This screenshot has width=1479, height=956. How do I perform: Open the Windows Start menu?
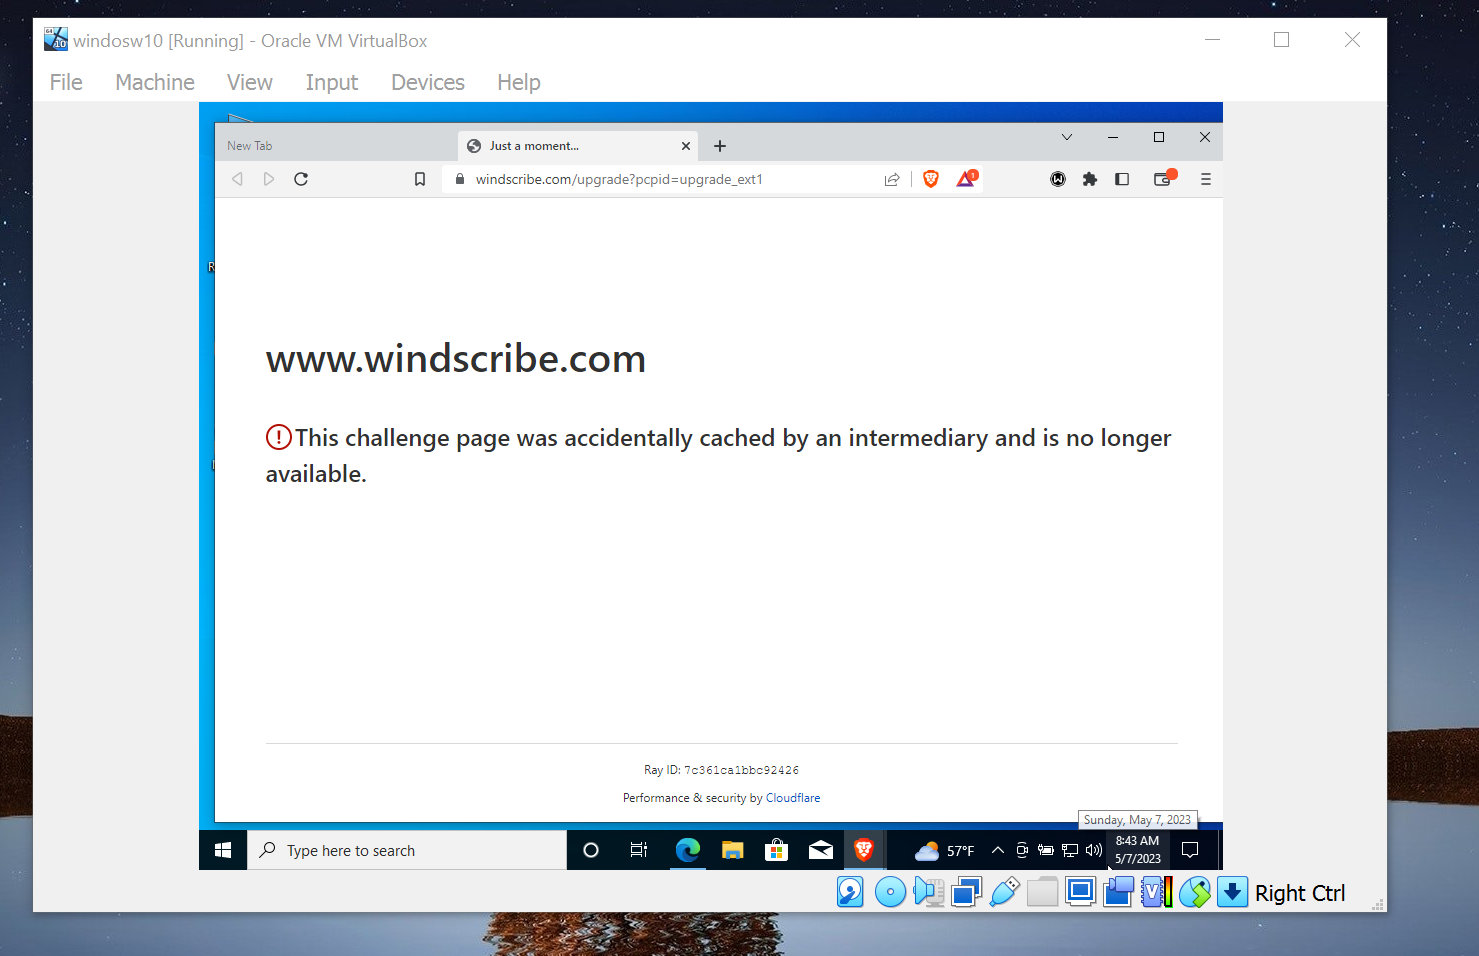(x=223, y=850)
